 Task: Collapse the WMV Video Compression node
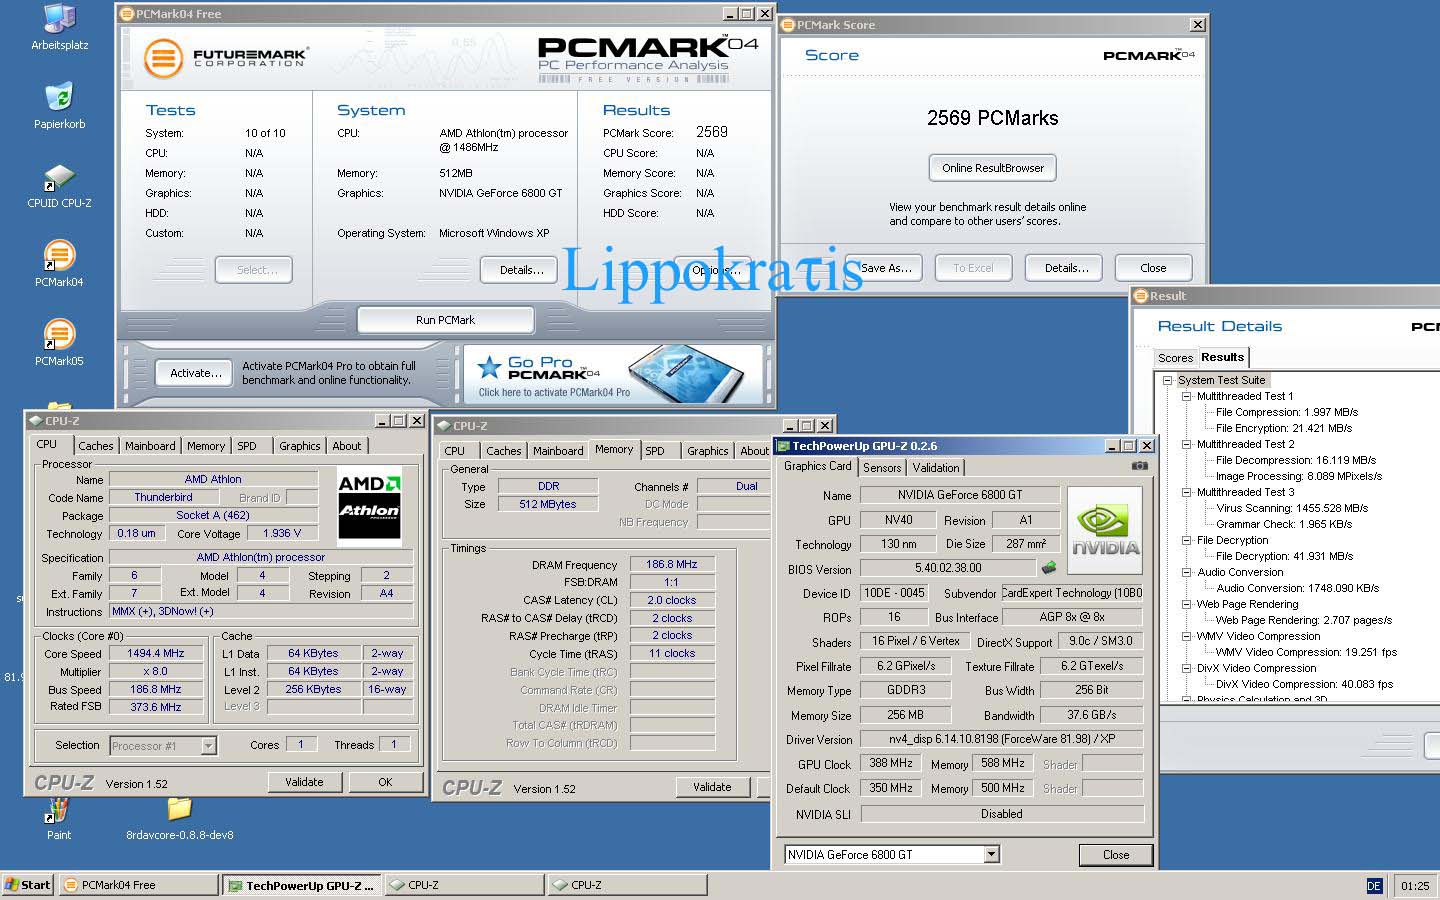tap(1186, 636)
